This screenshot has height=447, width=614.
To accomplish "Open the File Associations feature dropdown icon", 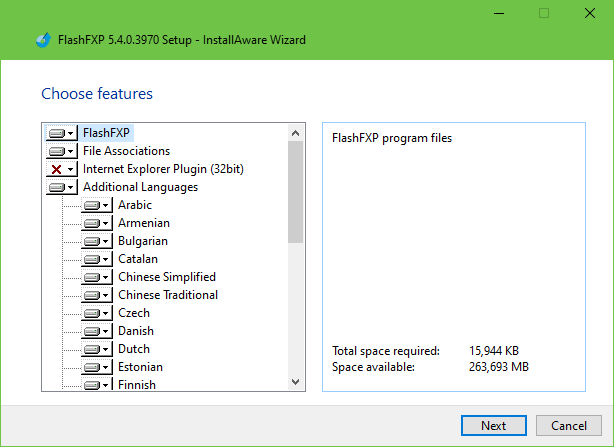I will 61,151.
